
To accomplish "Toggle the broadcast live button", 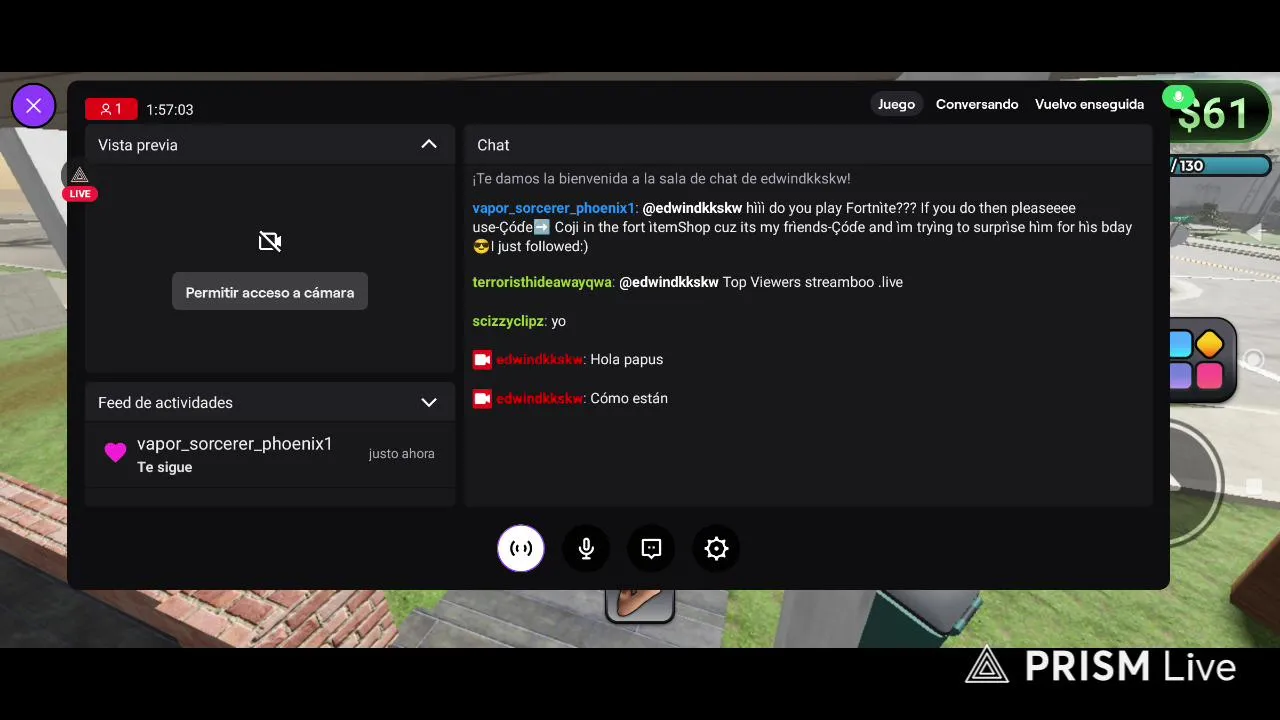I will (x=521, y=548).
